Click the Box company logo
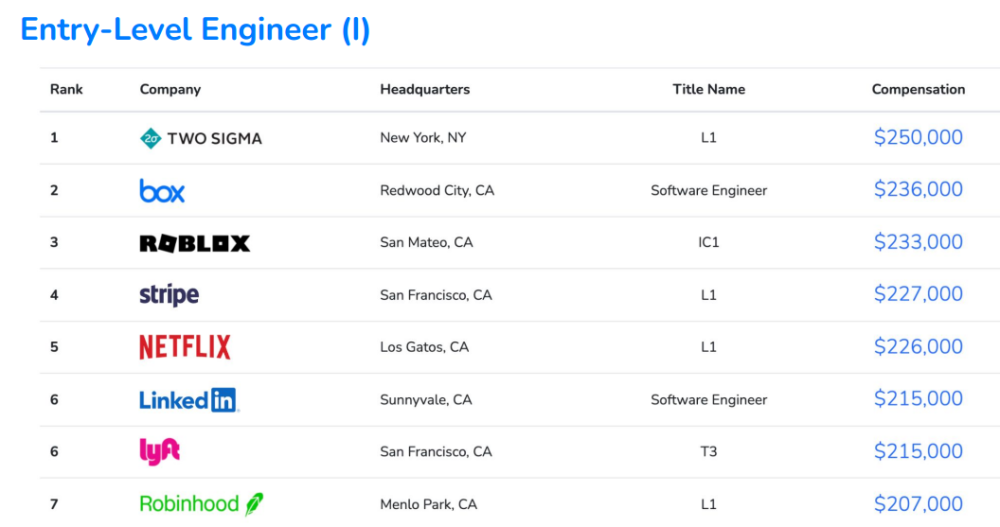 click(162, 190)
